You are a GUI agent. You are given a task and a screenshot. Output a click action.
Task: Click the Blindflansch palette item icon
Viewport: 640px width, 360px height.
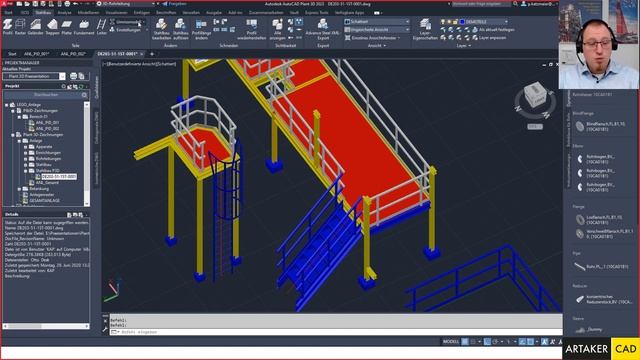coord(580,126)
